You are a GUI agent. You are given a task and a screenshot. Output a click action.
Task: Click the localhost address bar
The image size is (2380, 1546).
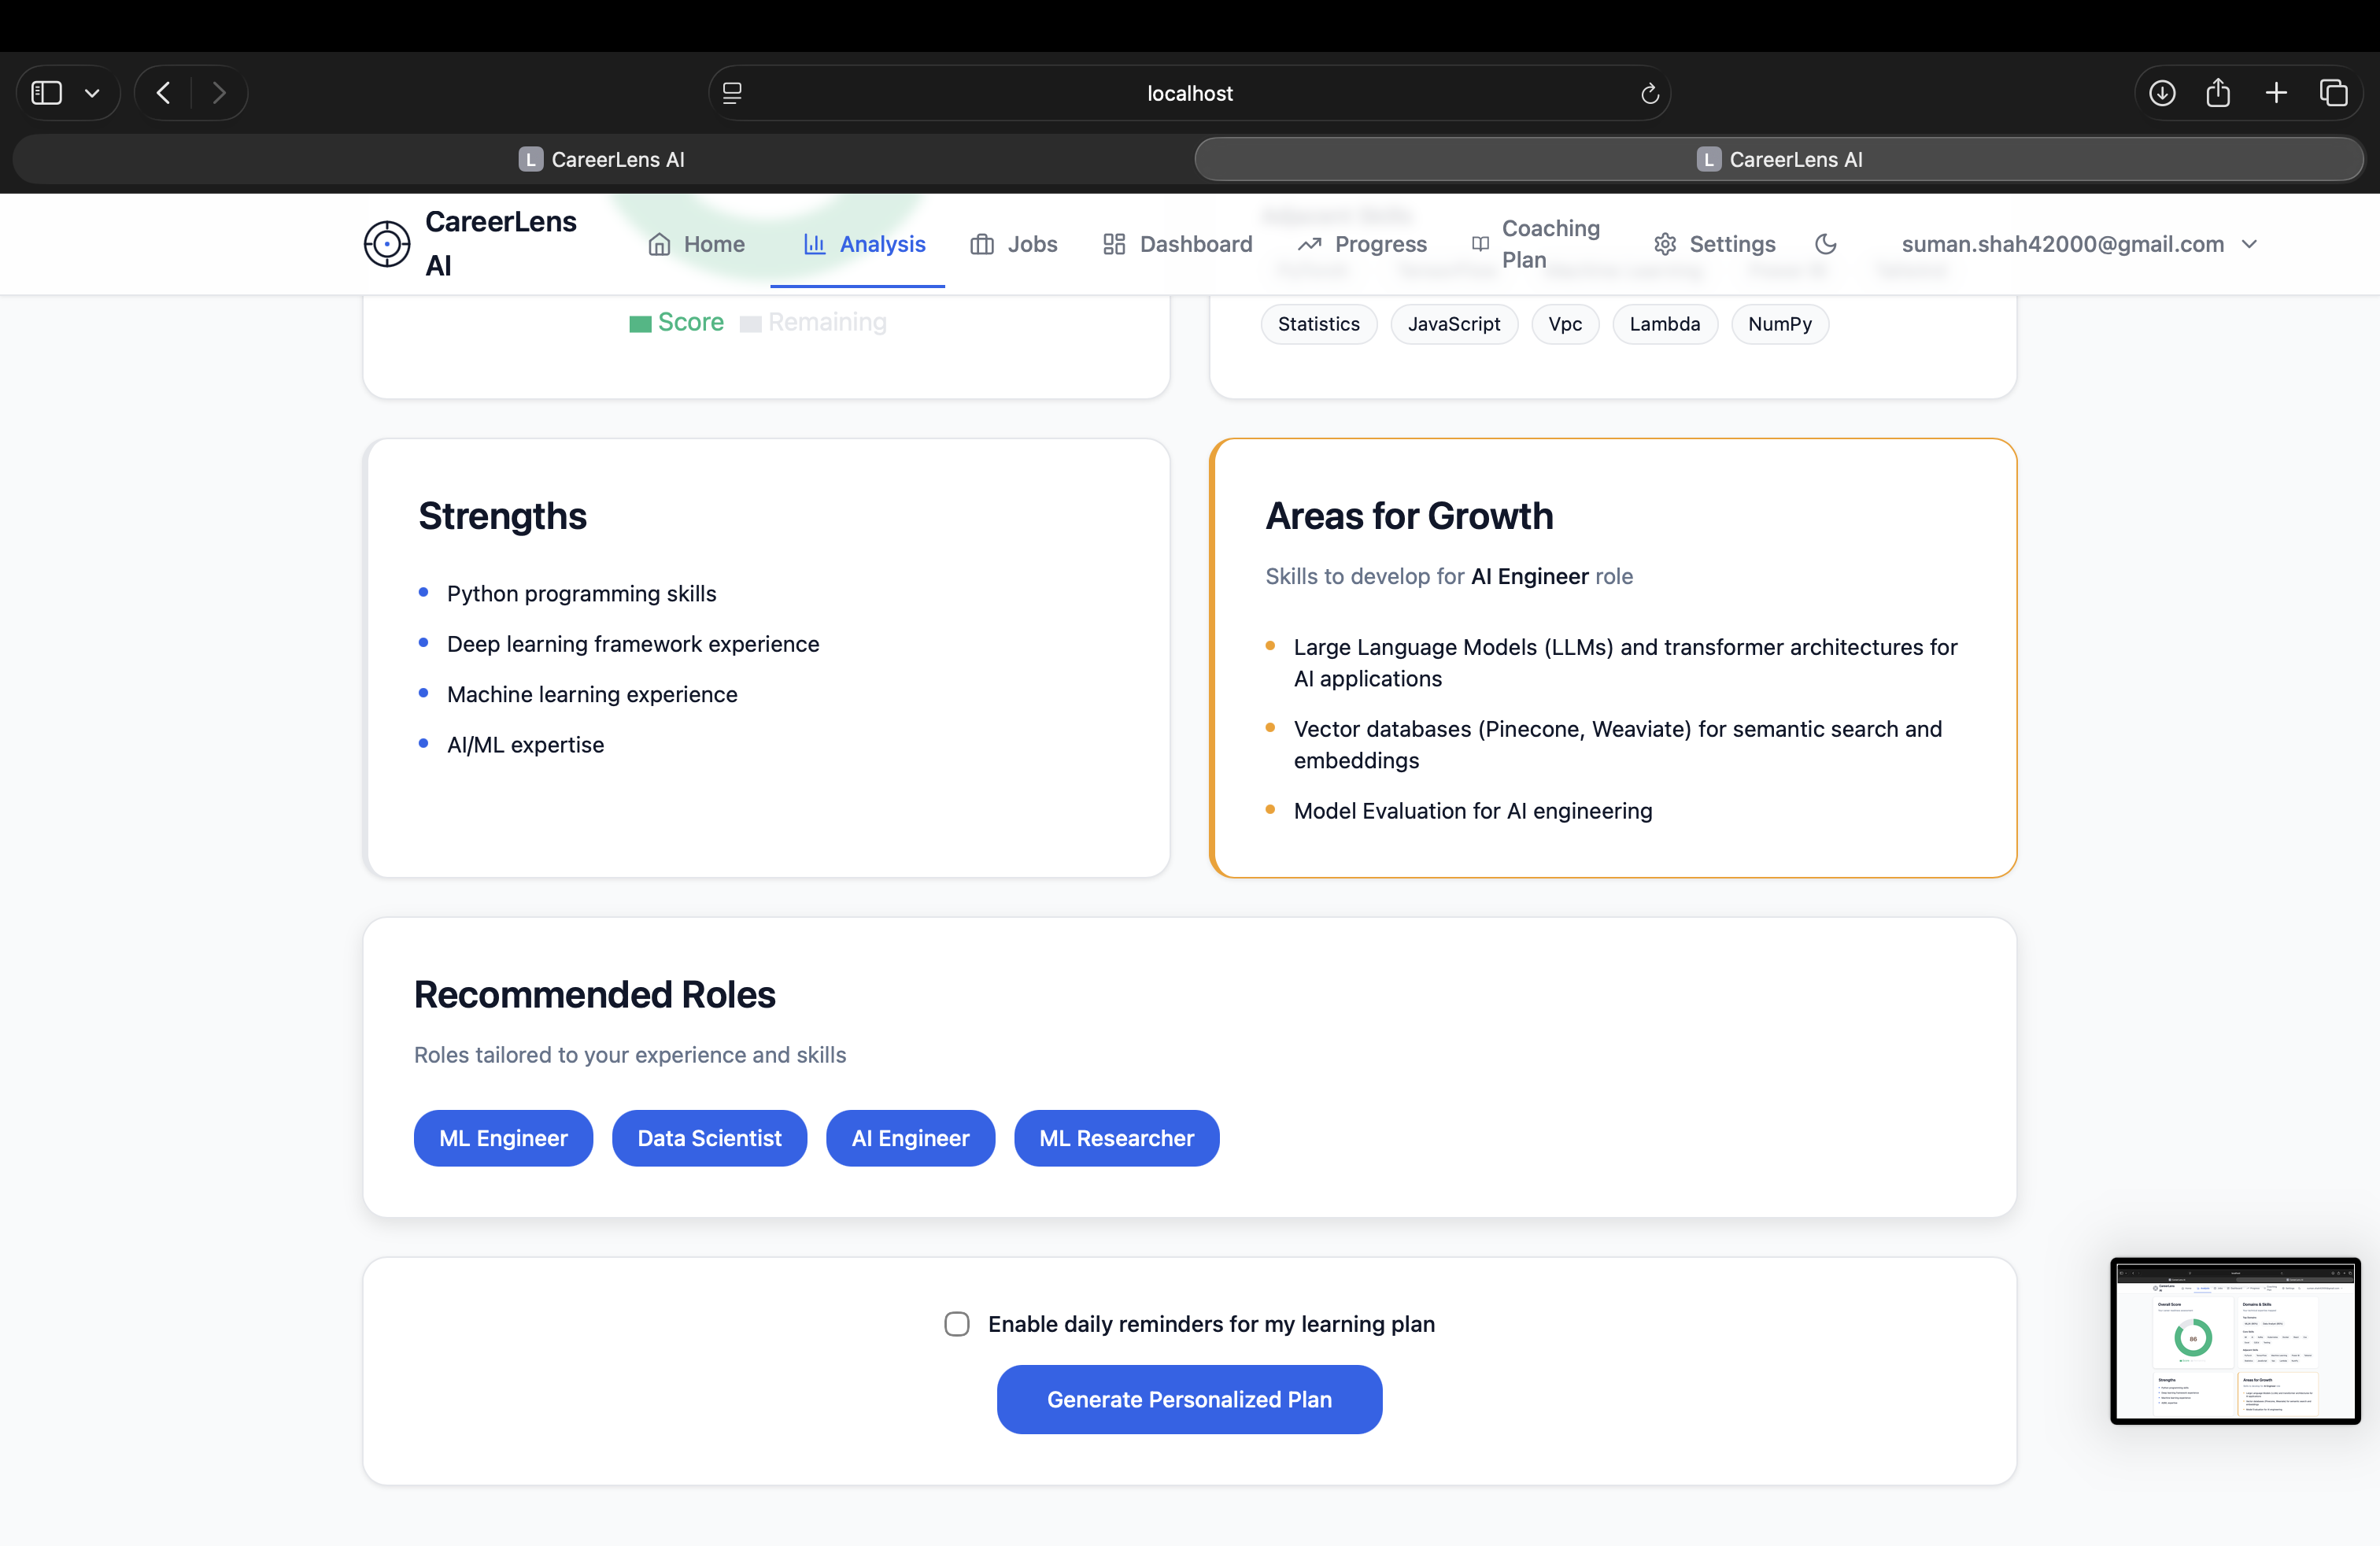click(1189, 93)
